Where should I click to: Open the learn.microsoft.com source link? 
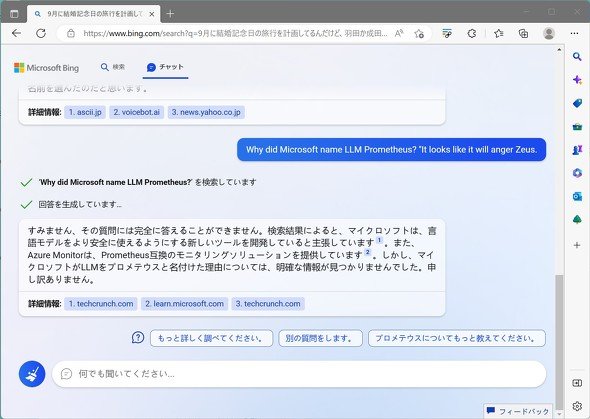[184, 304]
